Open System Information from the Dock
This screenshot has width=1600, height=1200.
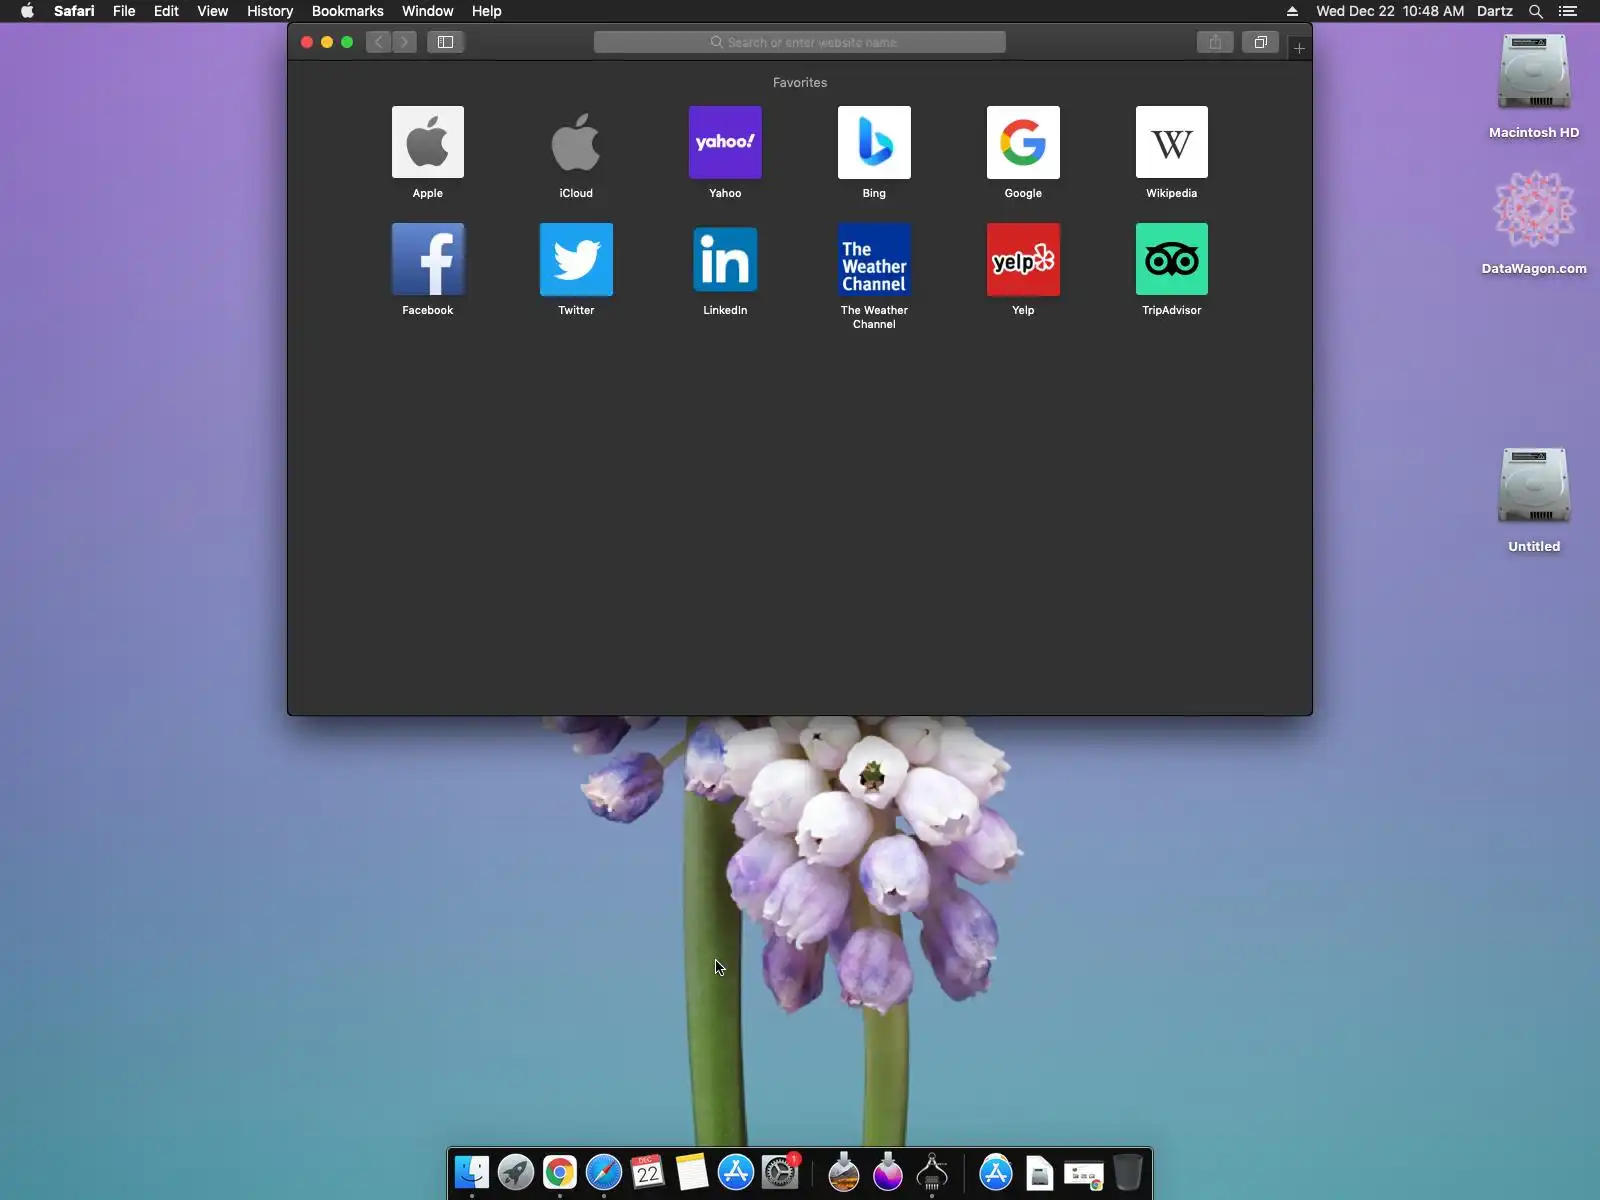[x=932, y=1172]
